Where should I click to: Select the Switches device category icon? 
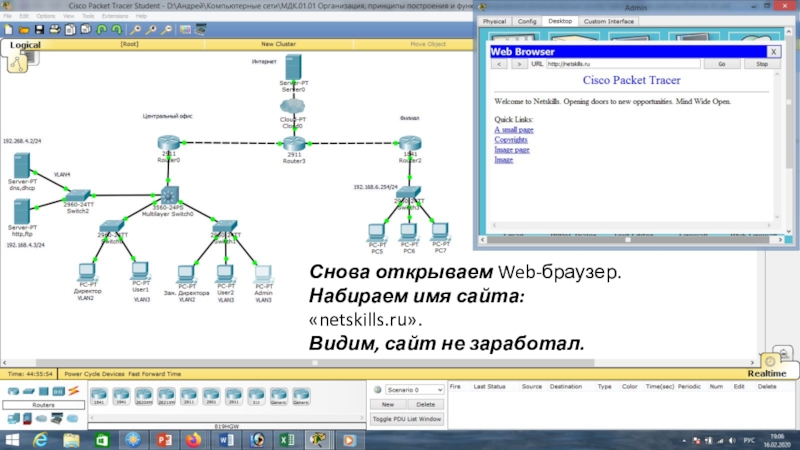tap(29, 391)
